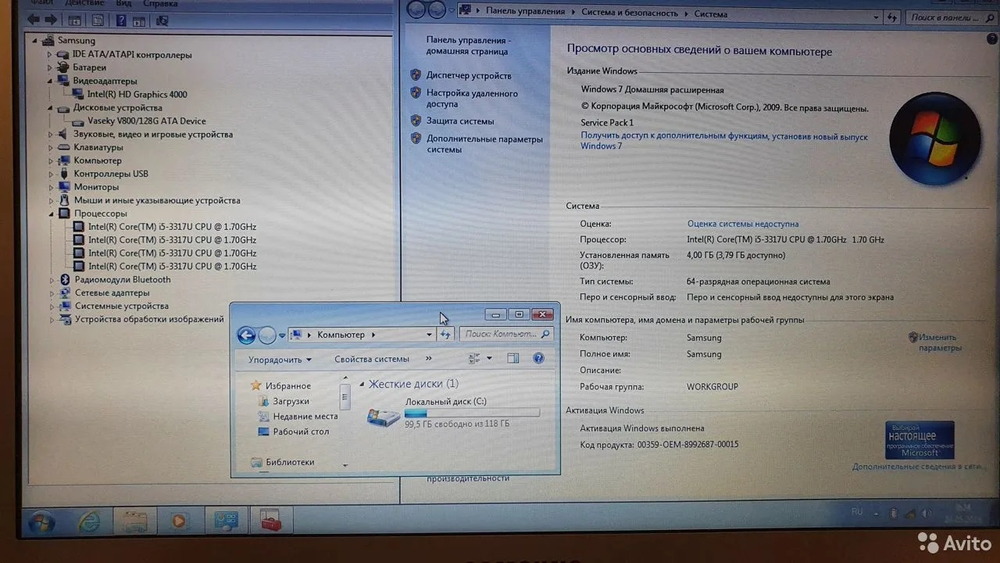Click Система и безопасность breadcrumb
1000x563 pixels.
pyautogui.click(x=629, y=13)
